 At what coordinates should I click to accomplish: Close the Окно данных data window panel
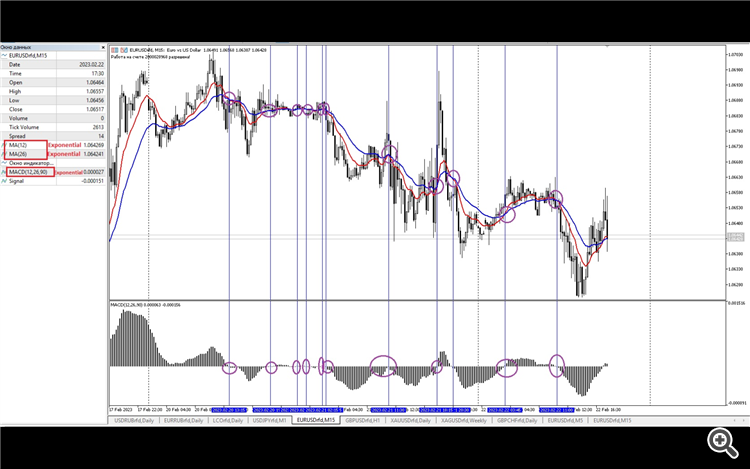pyautogui.click(x=103, y=47)
